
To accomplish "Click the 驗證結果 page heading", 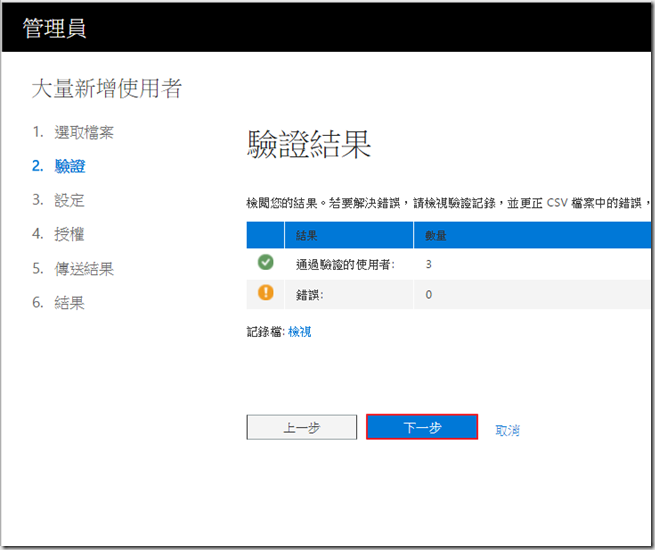I will click(x=308, y=145).
